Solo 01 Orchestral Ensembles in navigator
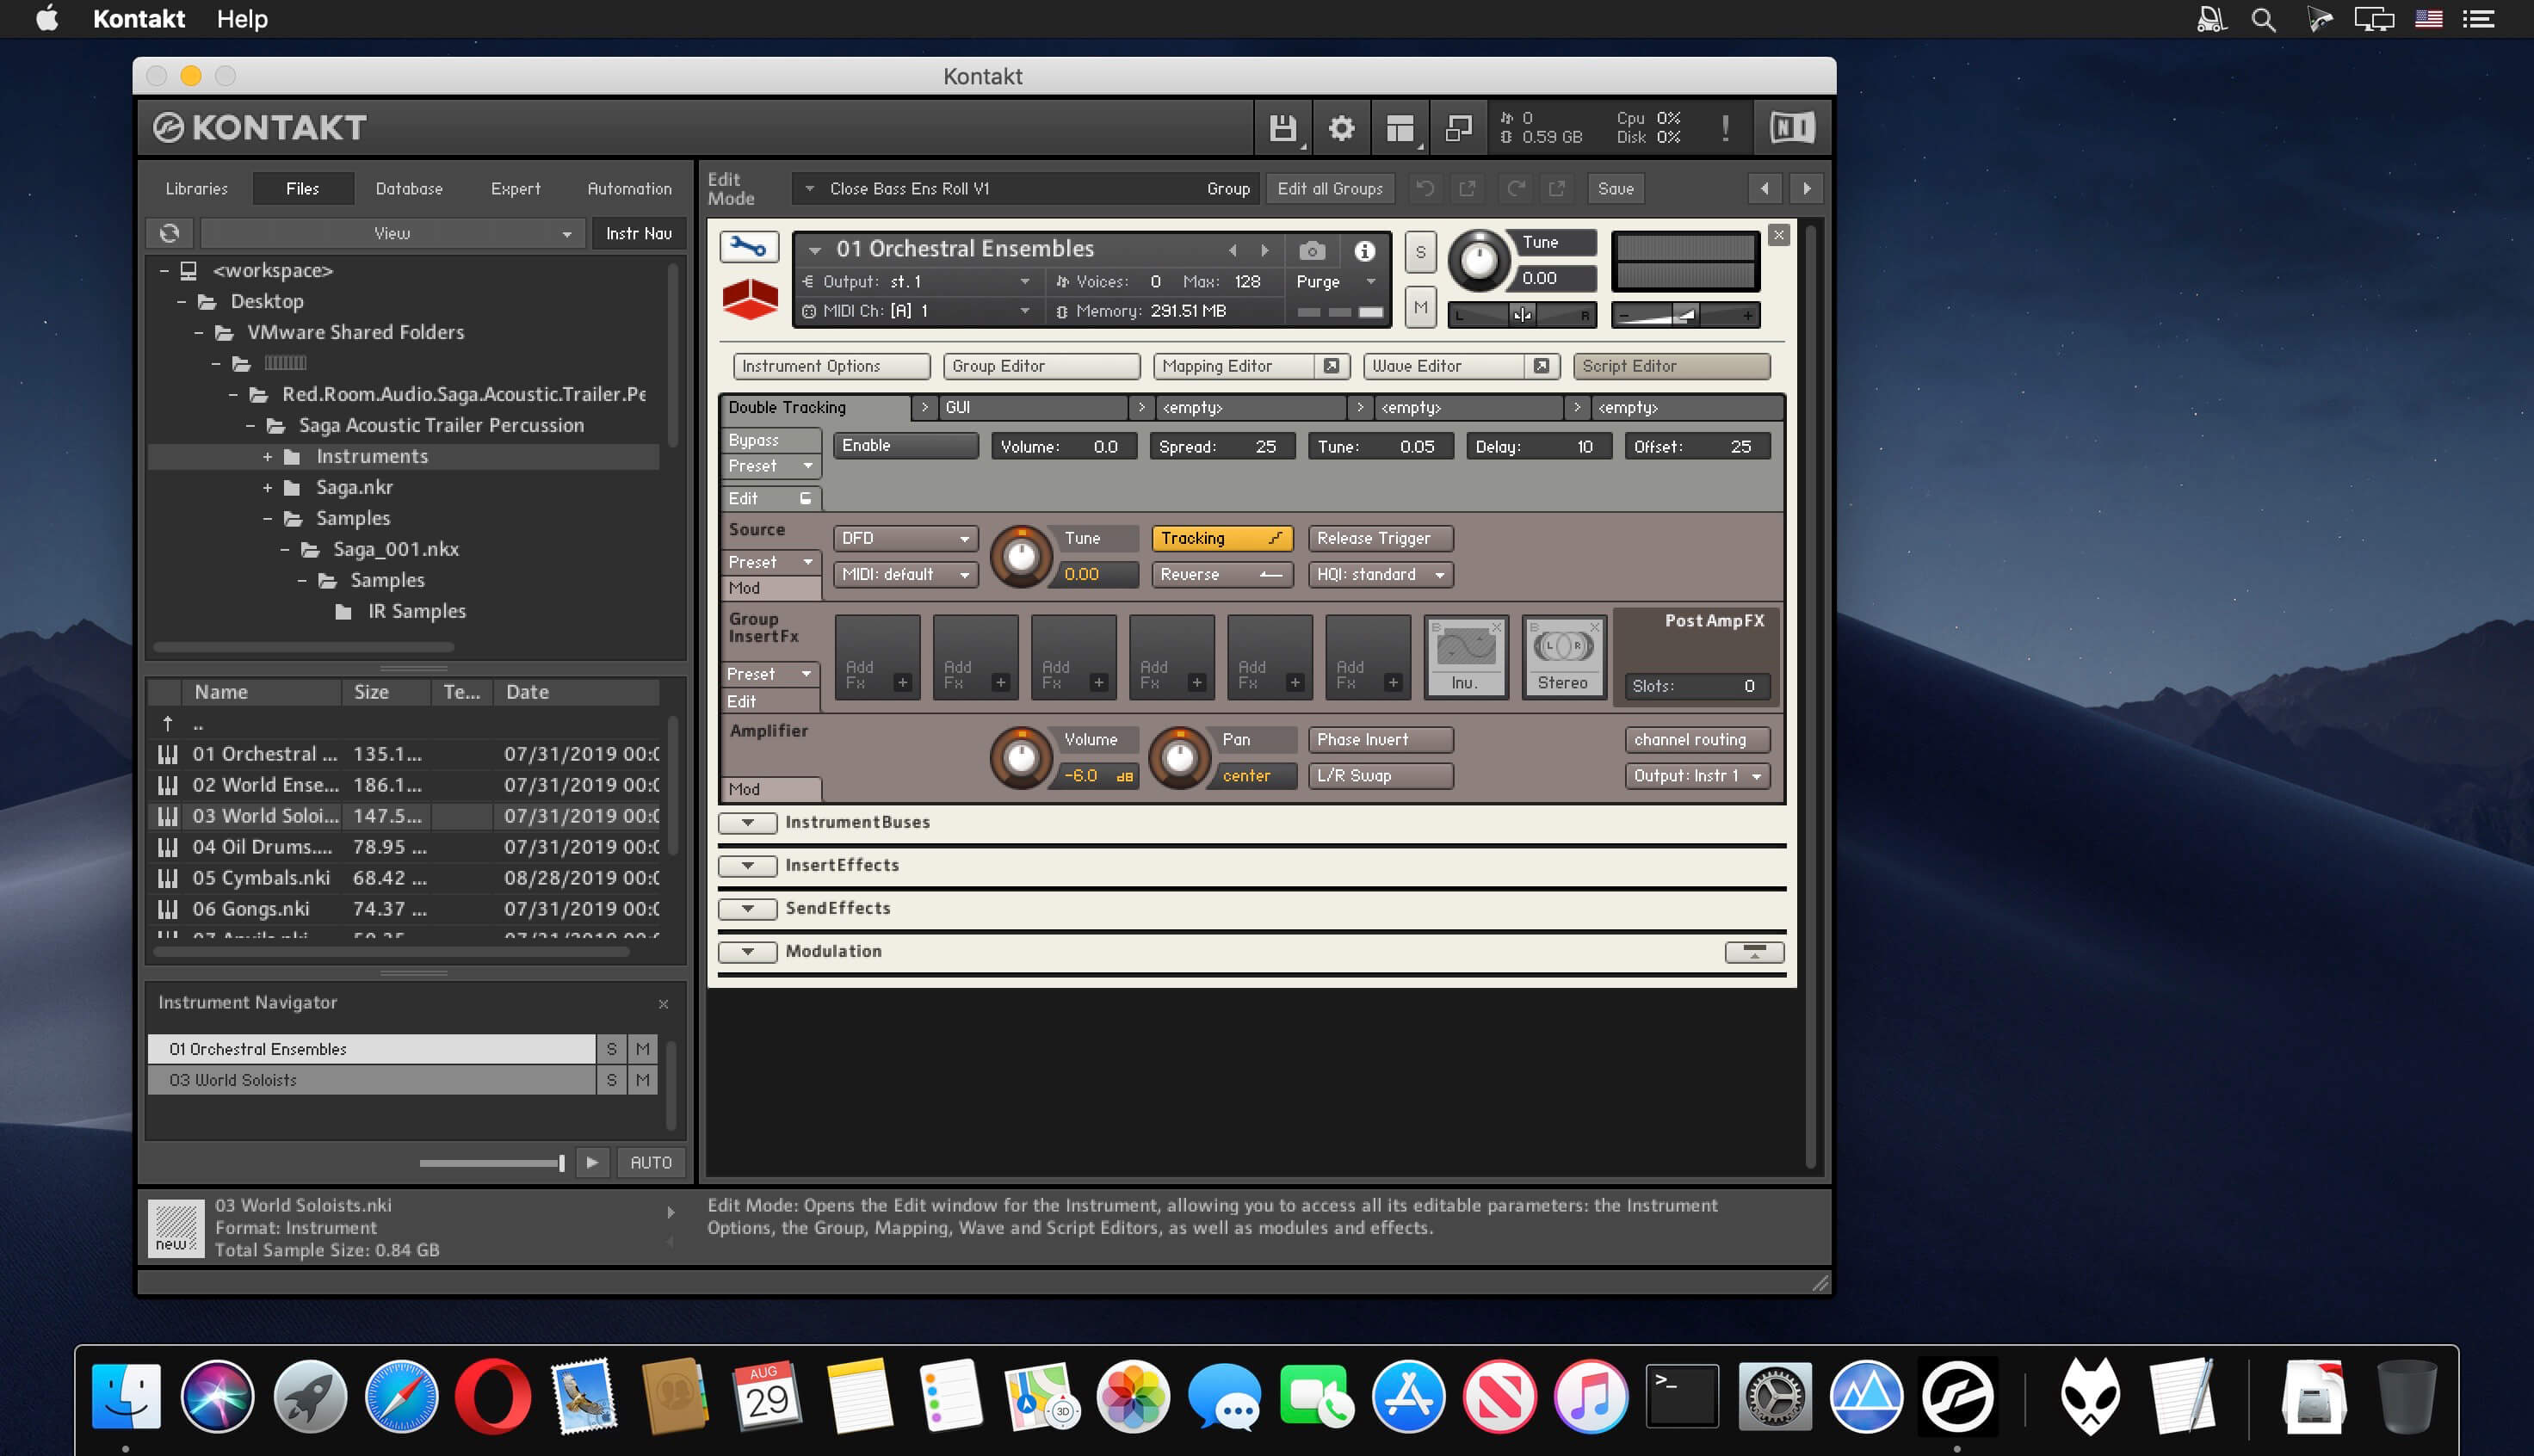The image size is (2534, 1456). pyautogui.click(x=611, y=1049)
